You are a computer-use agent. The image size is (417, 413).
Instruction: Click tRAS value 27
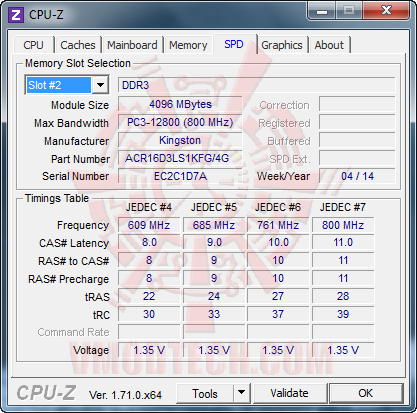(278, 296)
